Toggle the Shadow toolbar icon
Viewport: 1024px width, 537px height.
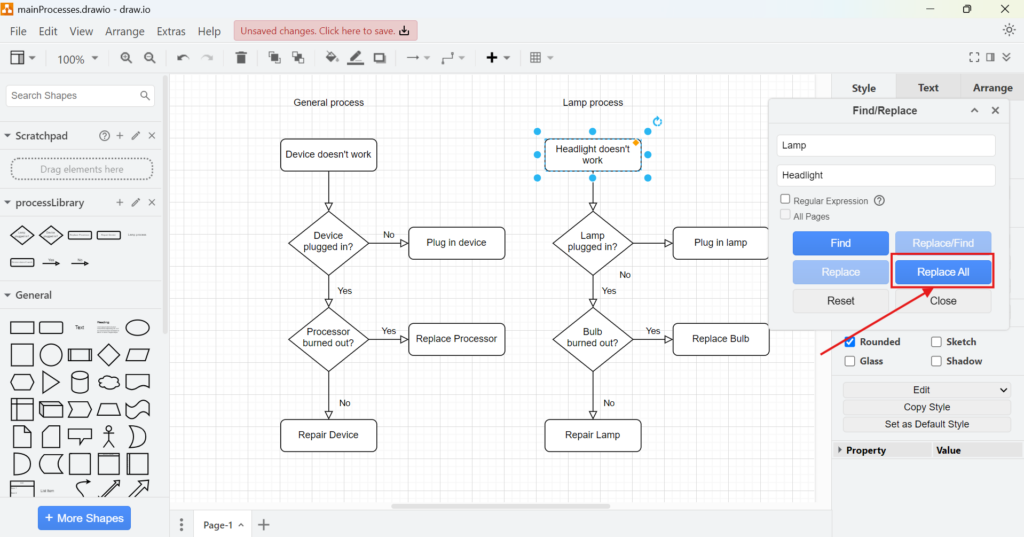380,58
